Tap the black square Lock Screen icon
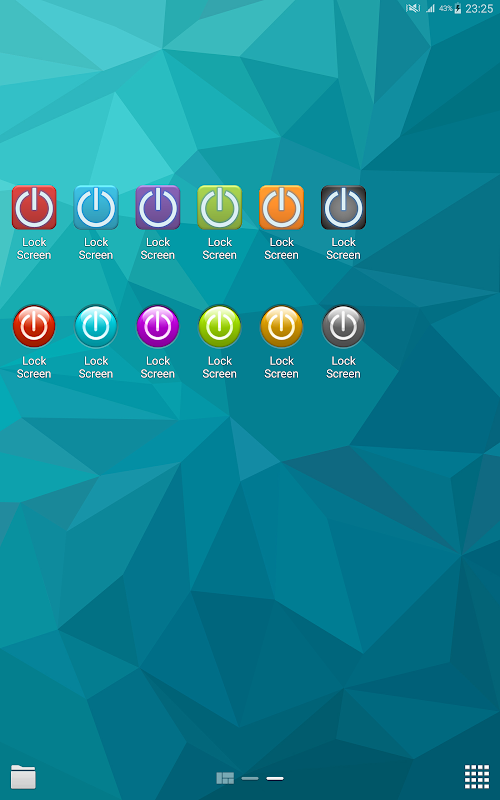This screenshot has height=800, width=500. (343, 208)
